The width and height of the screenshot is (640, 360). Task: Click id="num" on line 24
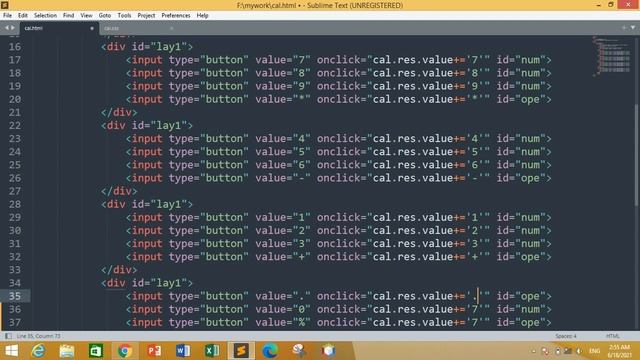coord(521,152)
